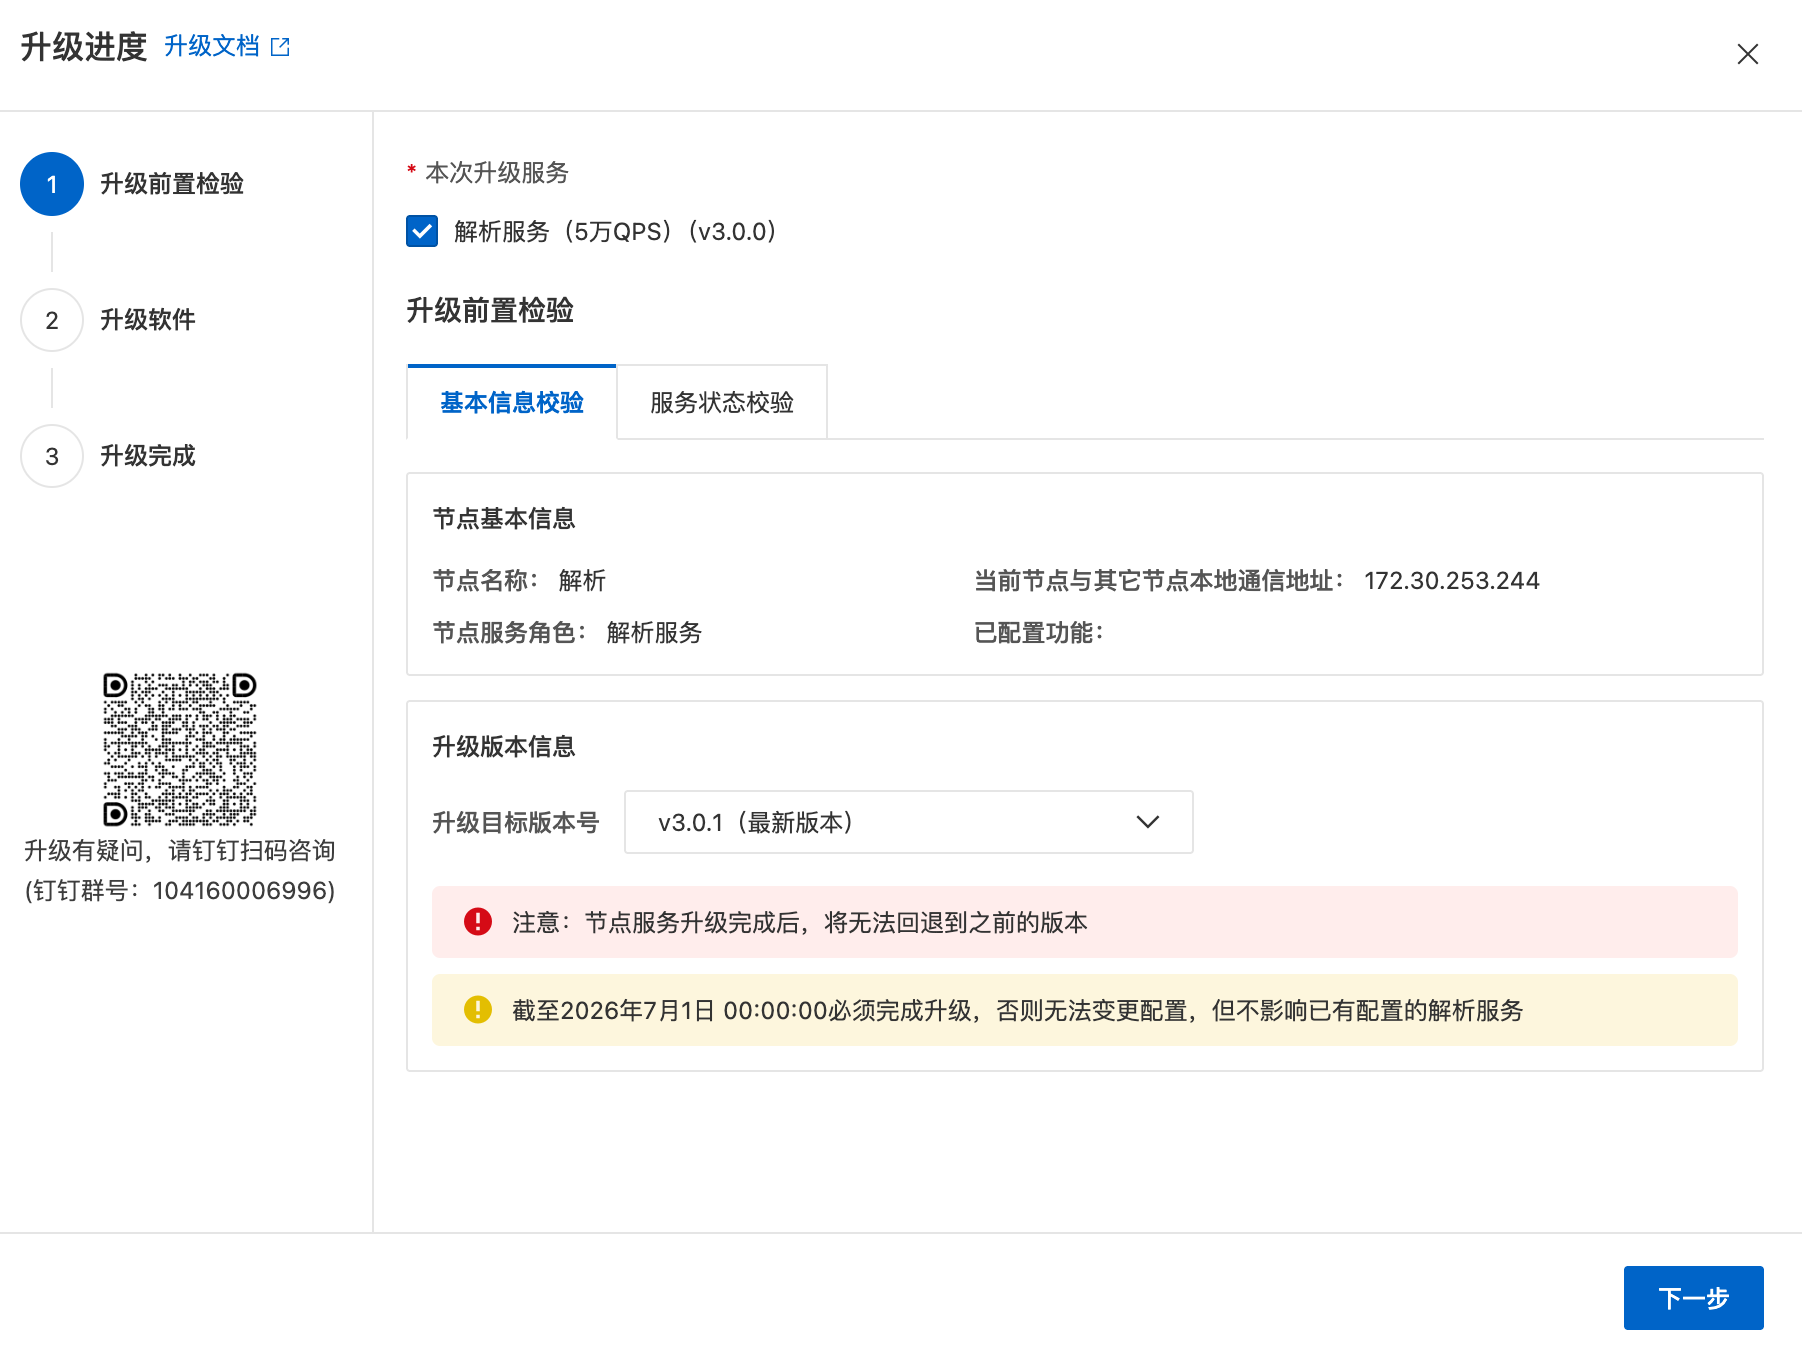Switch to 基本信息校验 tab
Screen dimensions: 1802x1358
click(512, 402)
